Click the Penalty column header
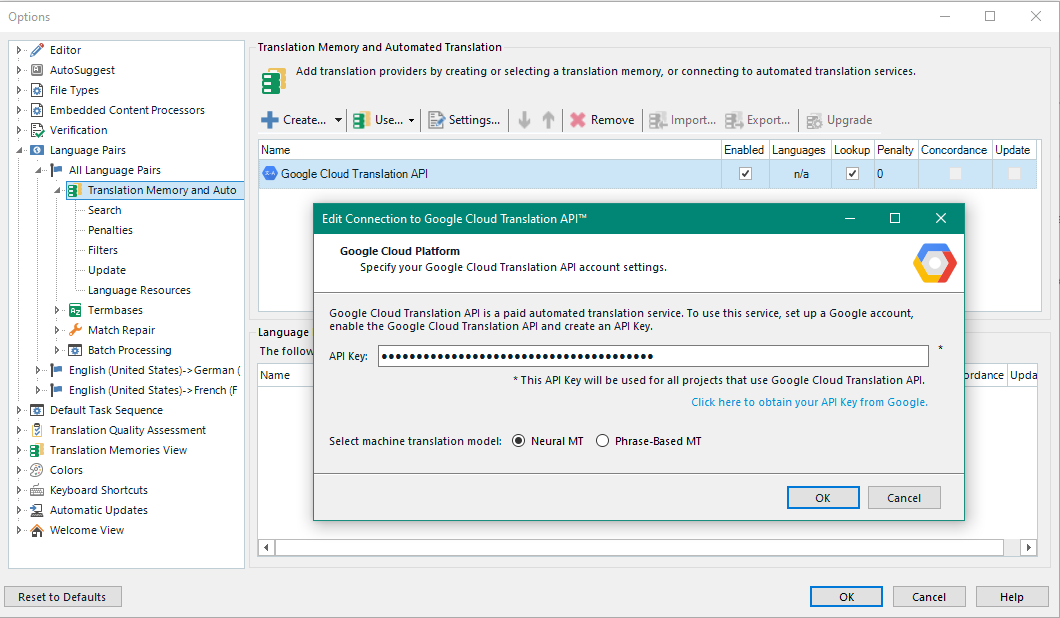Viewport: 1060px width, 618px height. click(895, 150)
